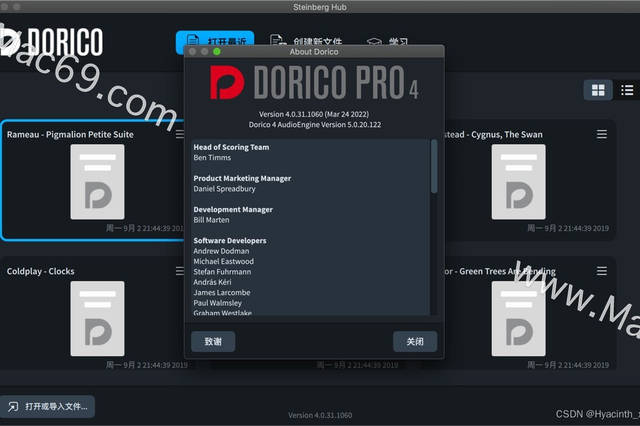The image size is (640, 426).
Task: Click the name 'Michael Eastwood'
Action: click(x=223, y=262)
